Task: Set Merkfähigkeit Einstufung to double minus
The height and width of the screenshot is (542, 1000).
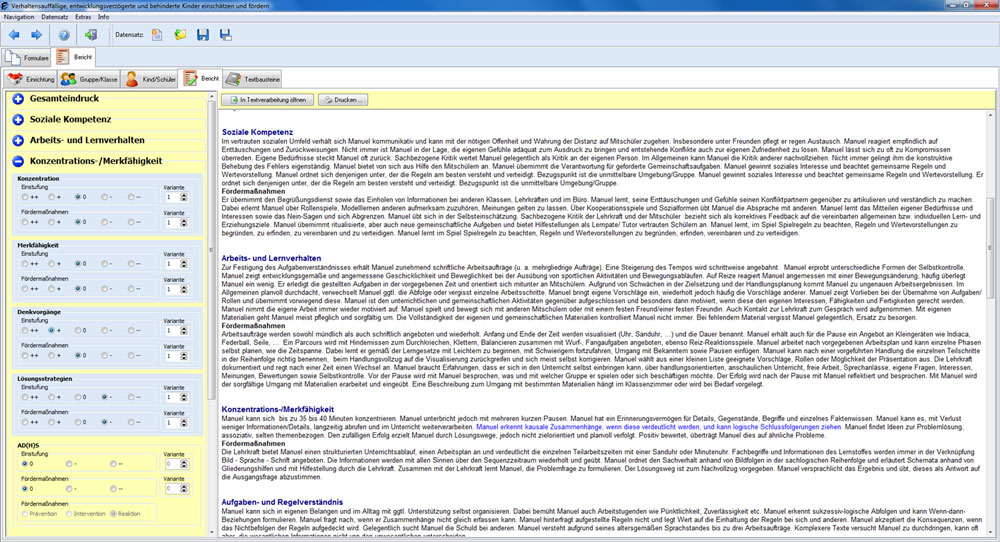Action: pos(130,263)
